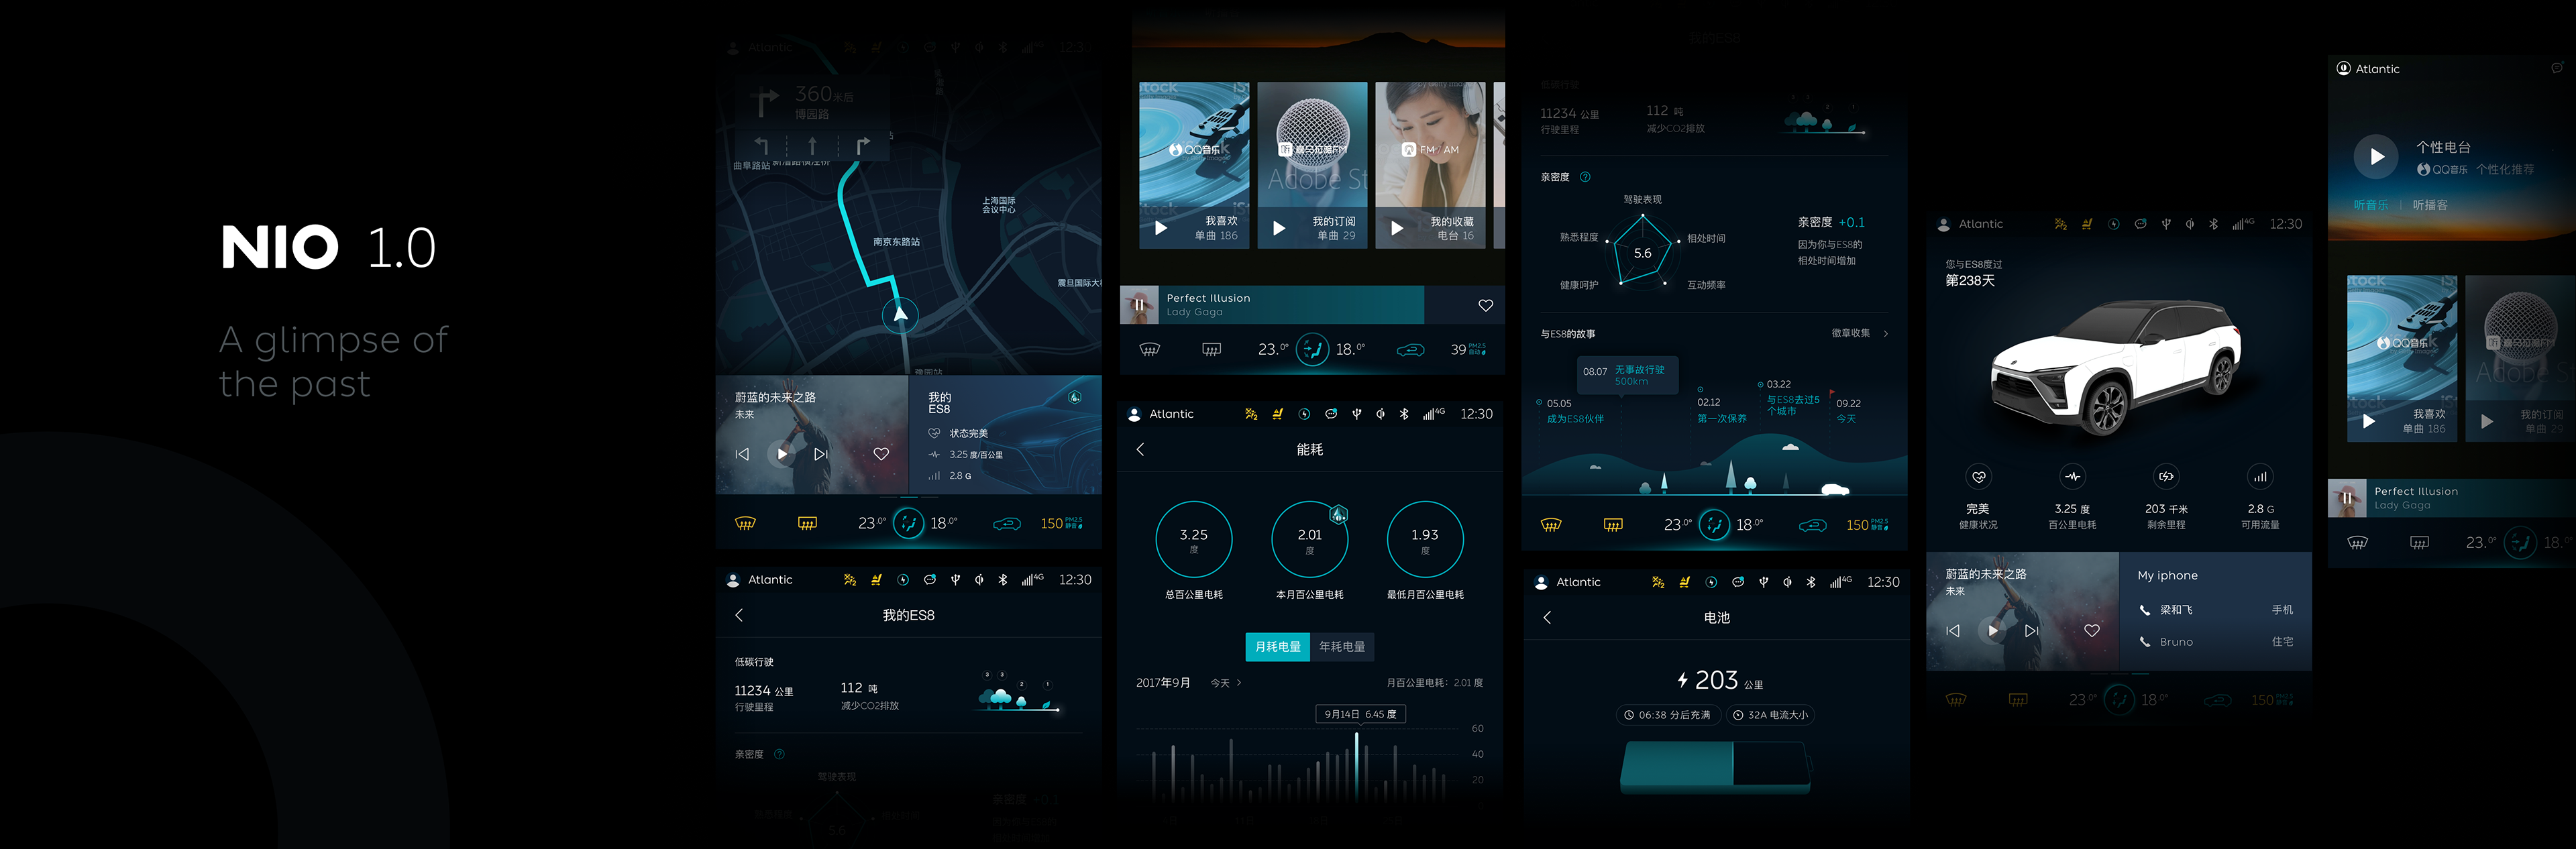This screenshot has width=2576, height=849.
Task: Tap message icon in 能耗 status bar
Action: click(x=1331, y=414)
